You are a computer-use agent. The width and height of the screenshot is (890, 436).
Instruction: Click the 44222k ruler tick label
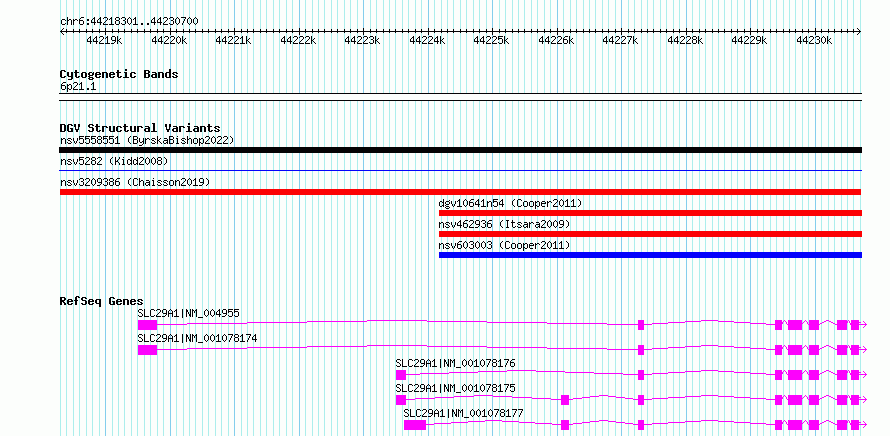[x=298, y=41]
